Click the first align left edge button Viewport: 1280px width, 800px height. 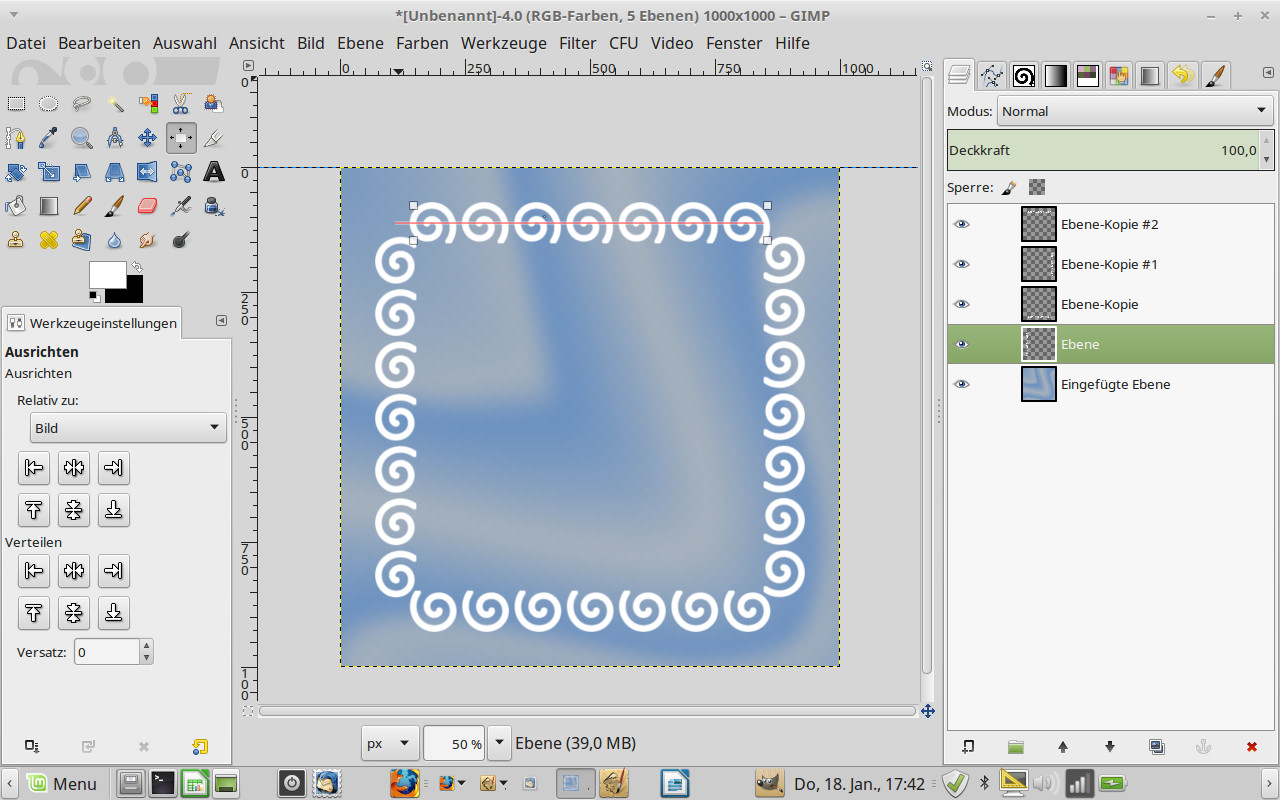pos(34,467)
